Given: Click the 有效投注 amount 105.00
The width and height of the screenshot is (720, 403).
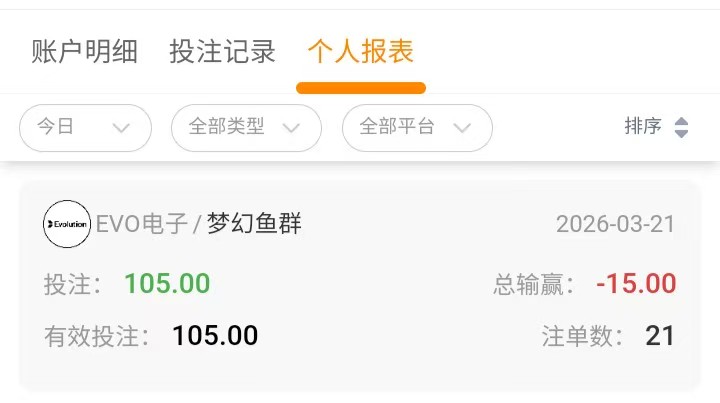Looking at the screenshot, I should coord(215,336).
